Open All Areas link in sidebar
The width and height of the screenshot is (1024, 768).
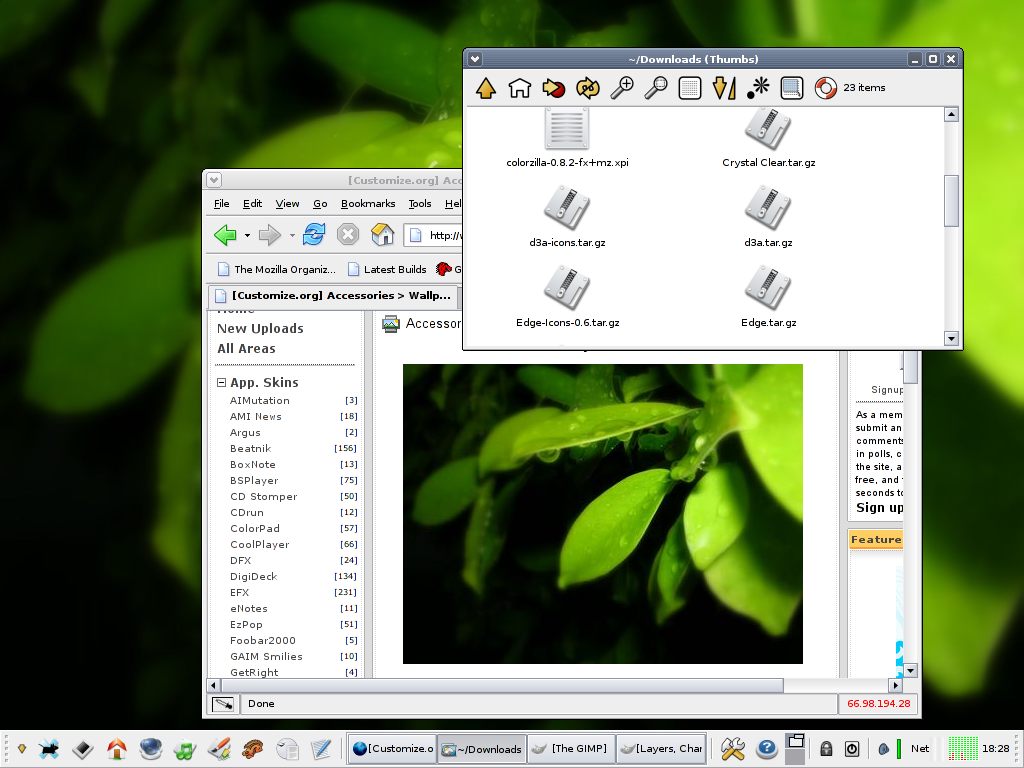pos(246,349)
